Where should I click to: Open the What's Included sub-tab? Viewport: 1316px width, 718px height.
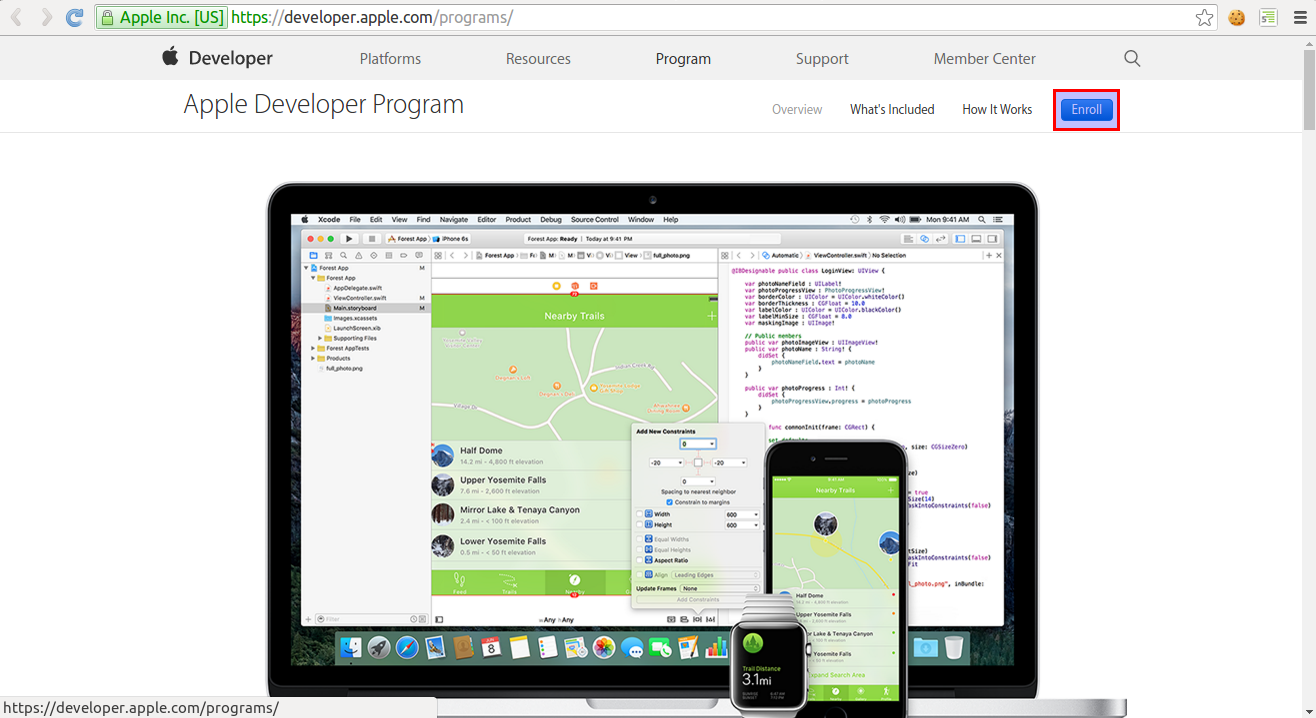892,110
